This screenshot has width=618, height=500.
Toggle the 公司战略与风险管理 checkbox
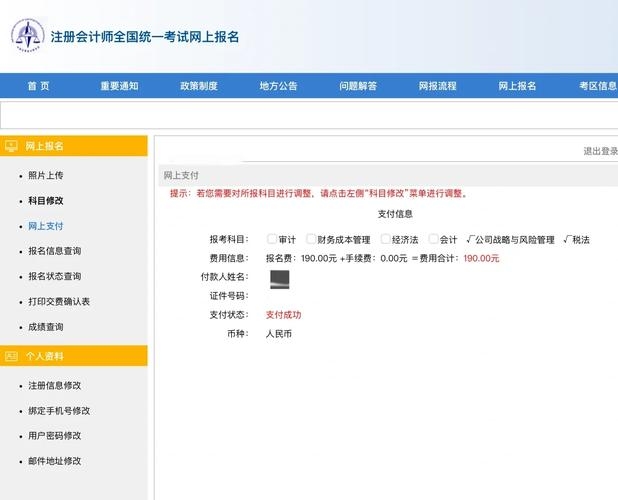[x=469, y=239]
